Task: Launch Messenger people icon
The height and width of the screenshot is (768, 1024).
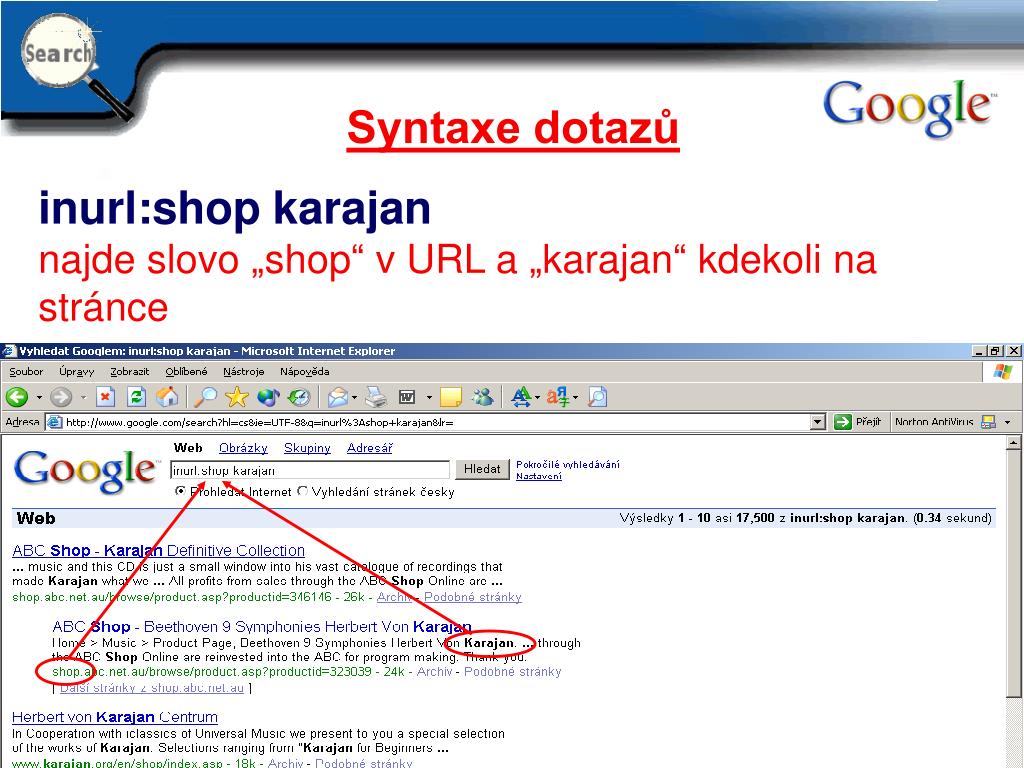Action: tap(483, 397)
